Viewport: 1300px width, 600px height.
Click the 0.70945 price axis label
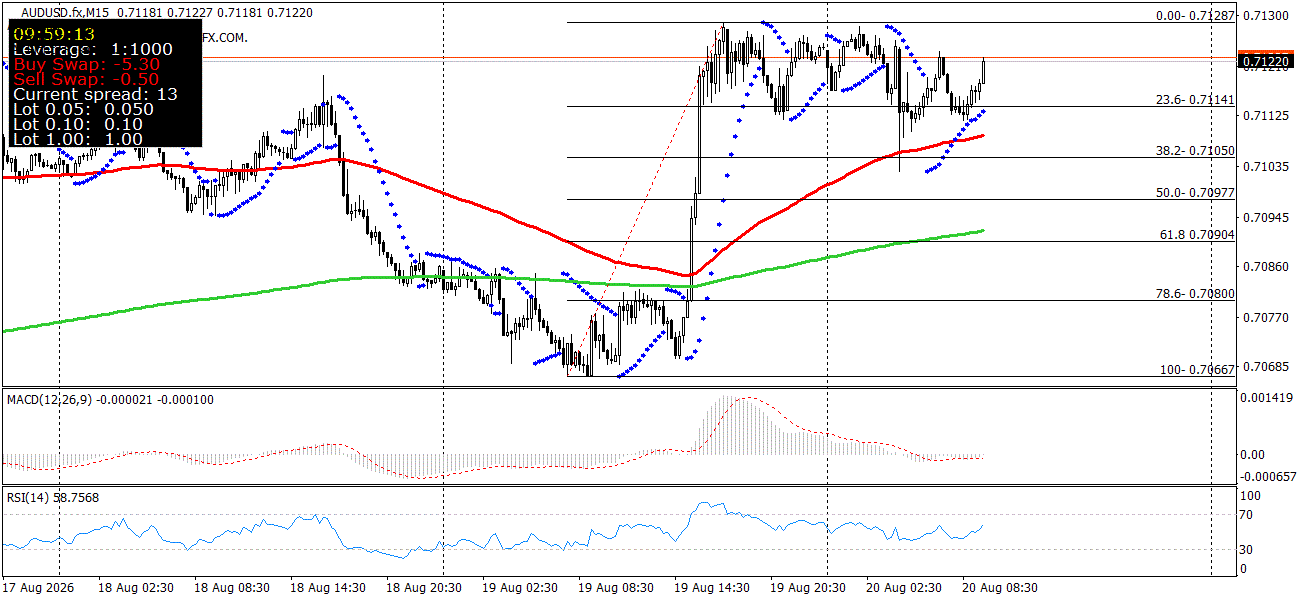click(x=1266, y=217)
